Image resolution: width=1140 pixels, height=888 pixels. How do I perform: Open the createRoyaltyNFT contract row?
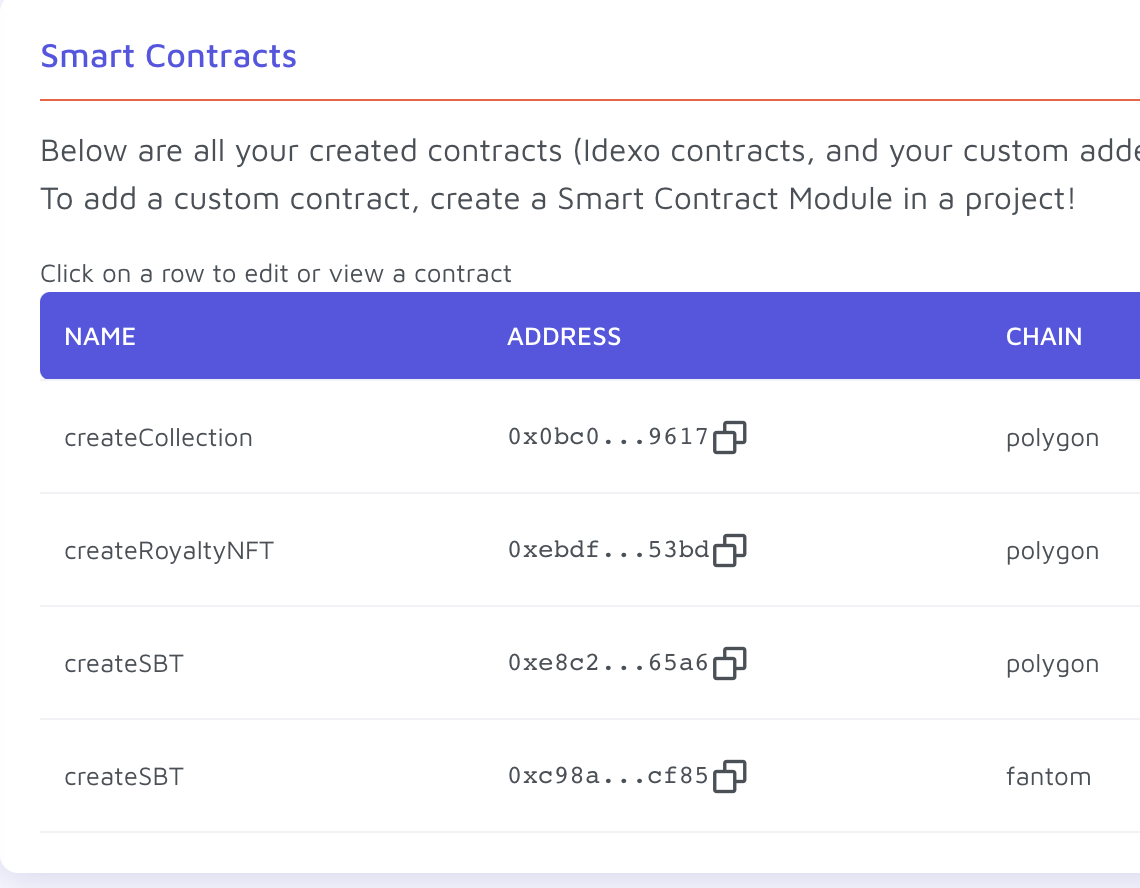pyautogui.click(x=590, y=550)
